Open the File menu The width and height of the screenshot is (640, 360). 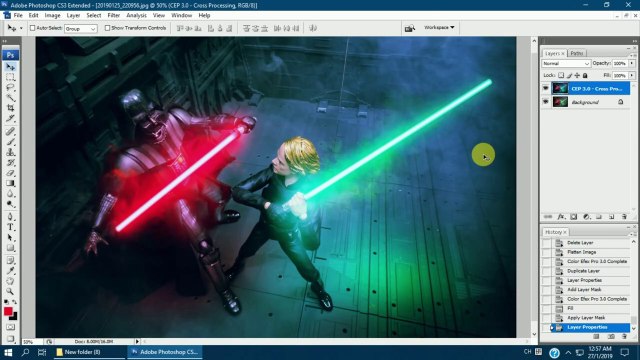(x=18, y=15)
